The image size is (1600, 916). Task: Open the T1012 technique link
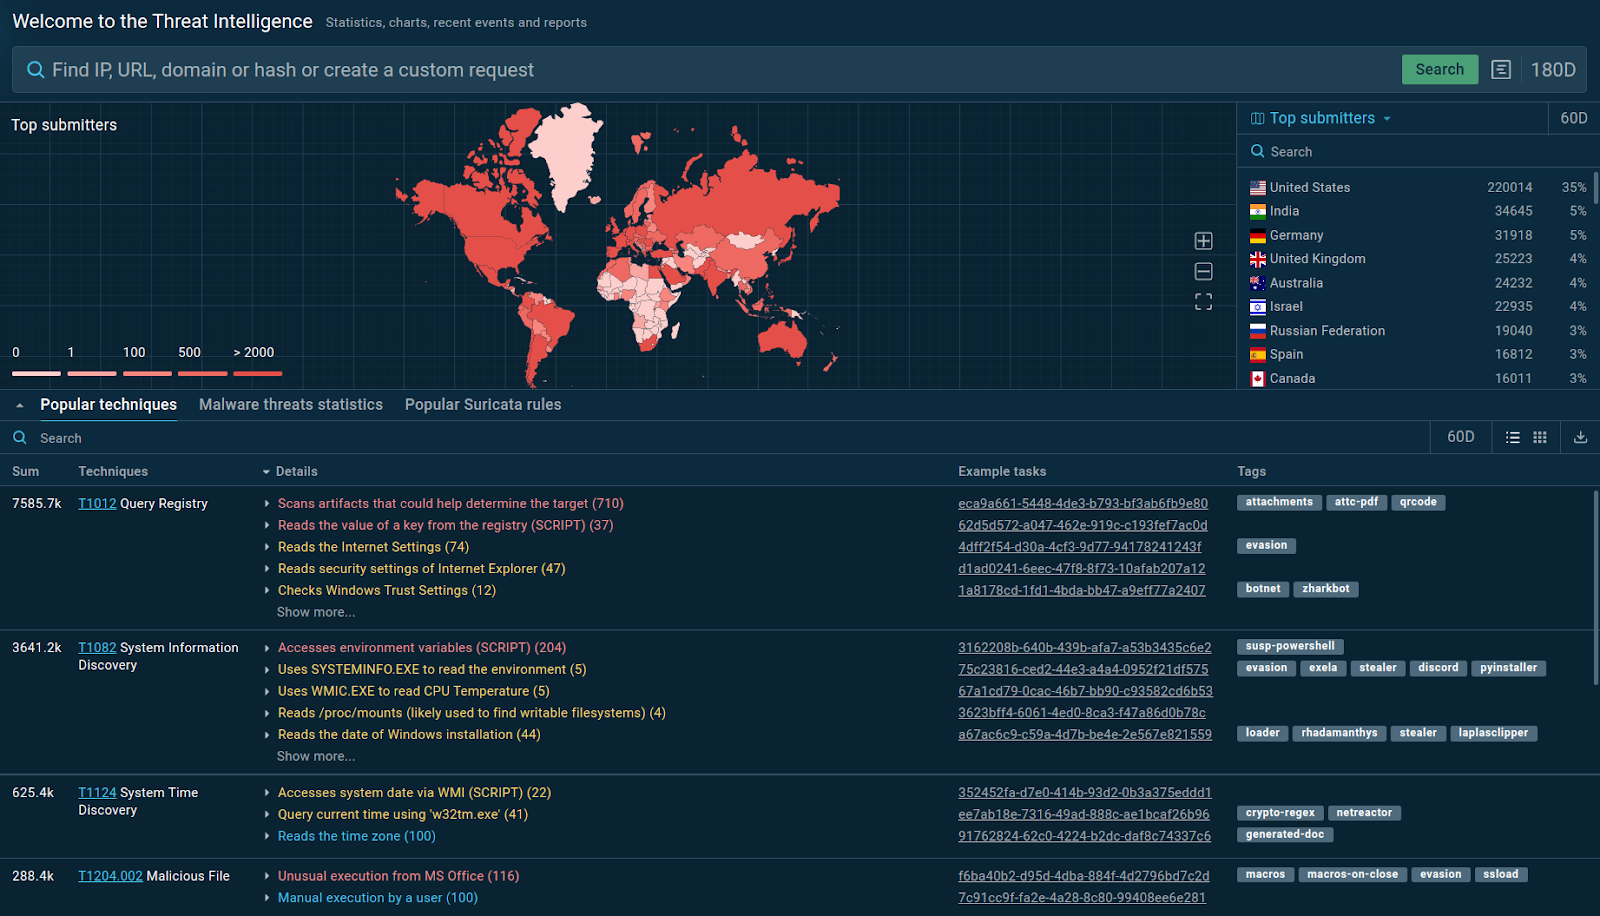(x=97, y=504)
